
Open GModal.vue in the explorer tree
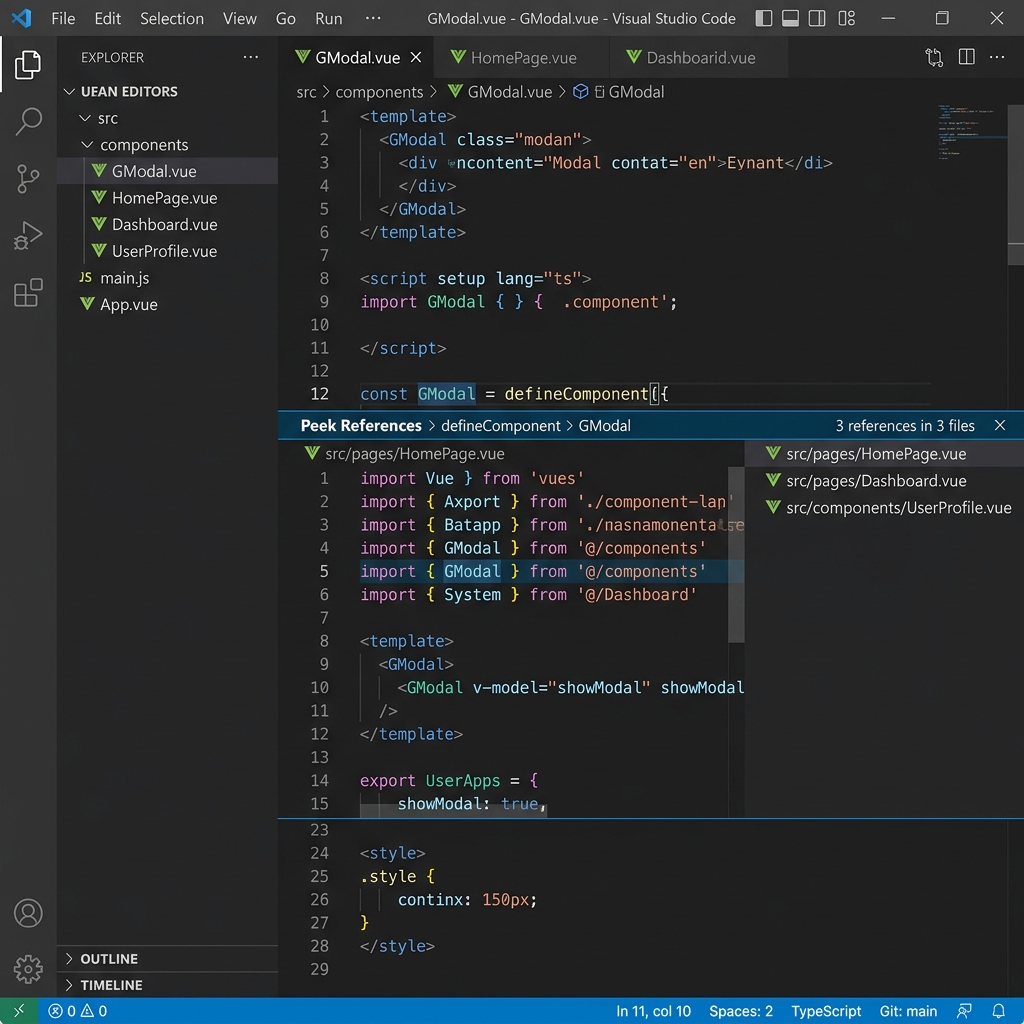tap(167, 171)
